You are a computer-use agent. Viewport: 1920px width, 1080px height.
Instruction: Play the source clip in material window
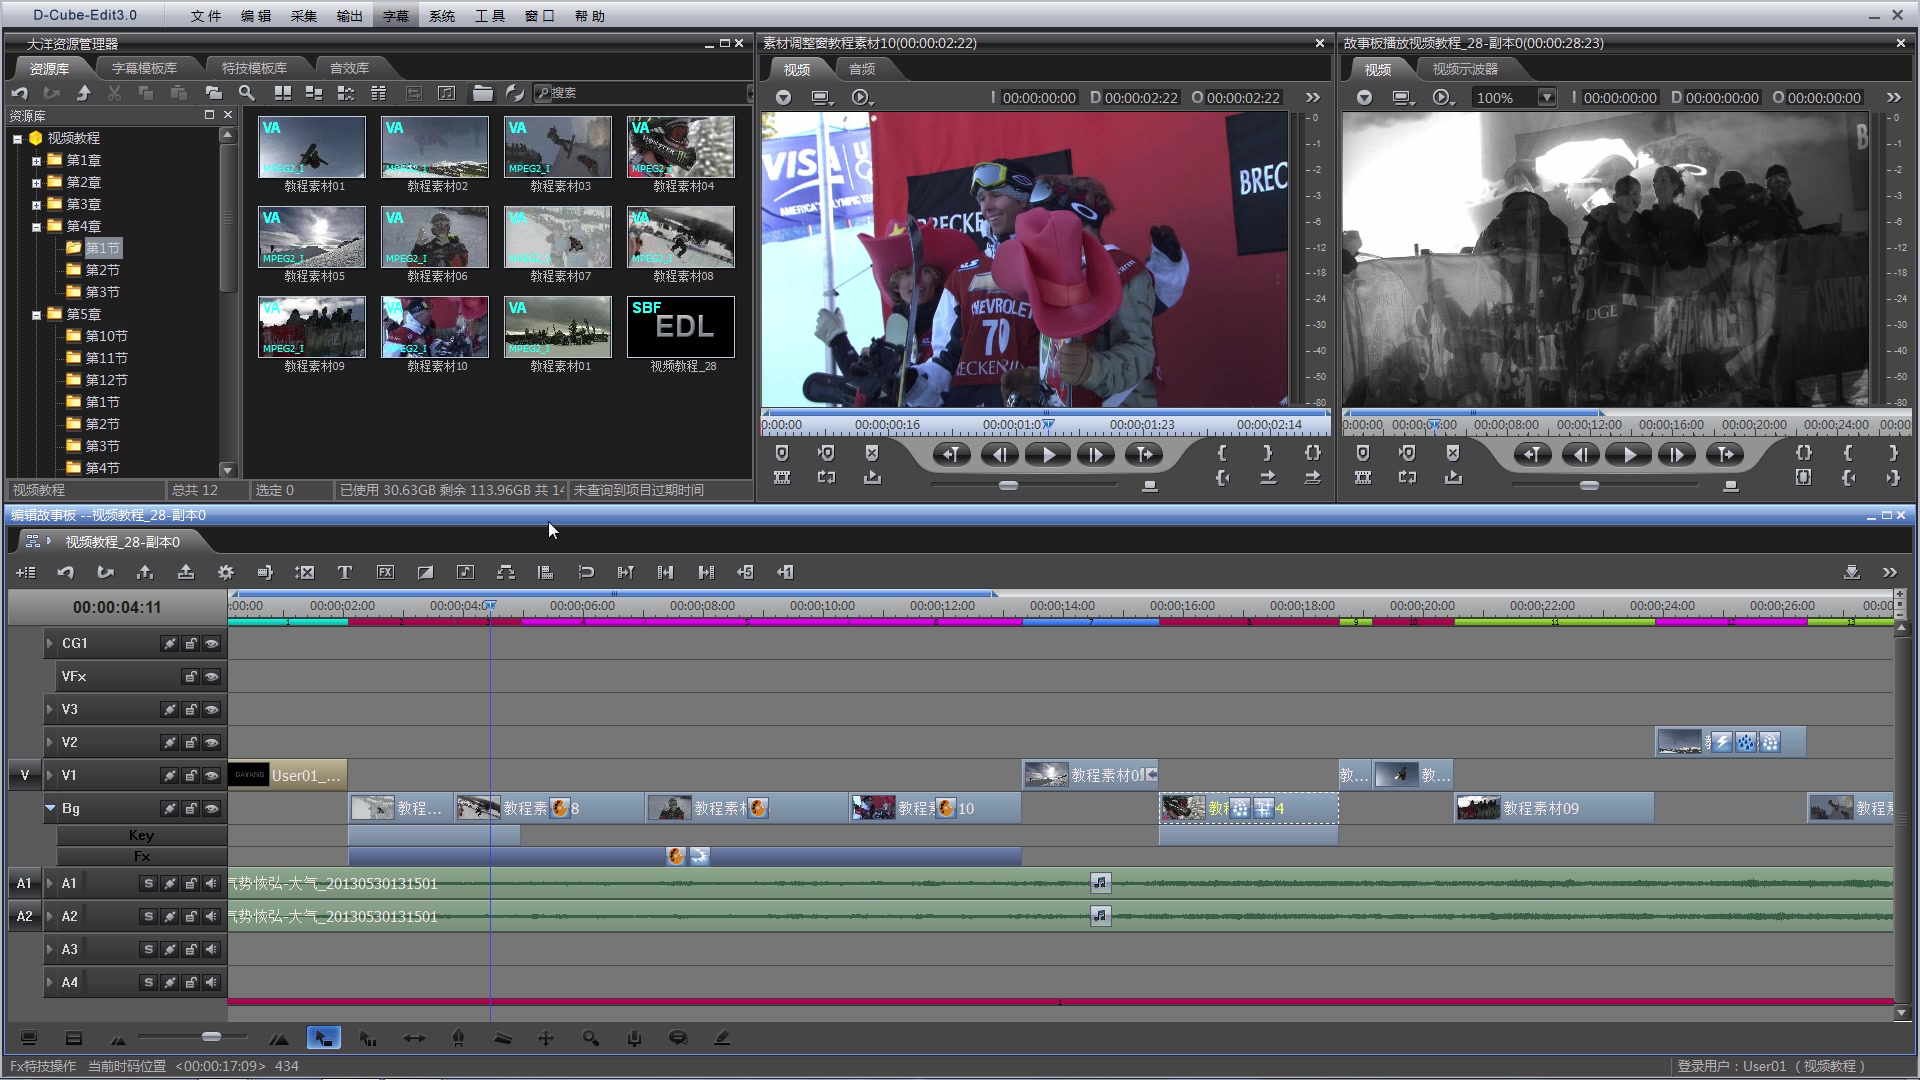pyautogui.click(x=1048, y=455)
